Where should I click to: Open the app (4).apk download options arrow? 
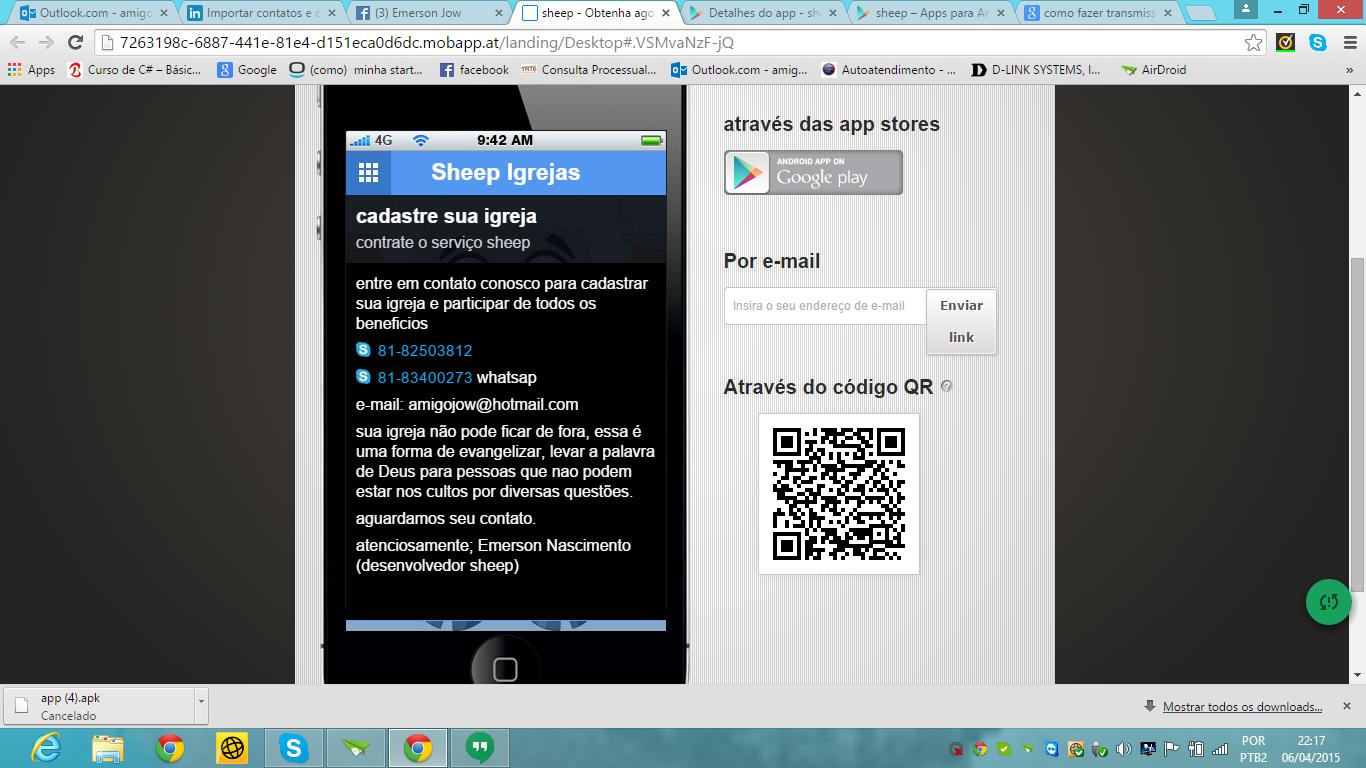tap(201, 702)
